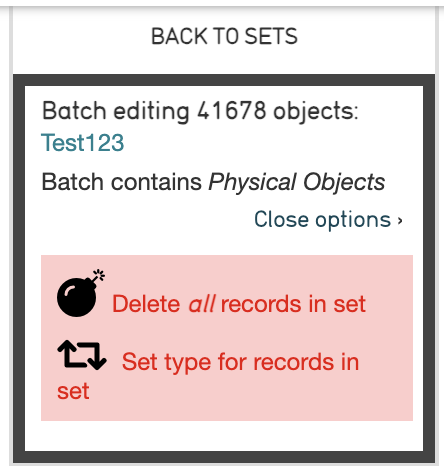Click the chevron after Close options
Viewport: 444px width, 466px height.
tap(400, 220)
